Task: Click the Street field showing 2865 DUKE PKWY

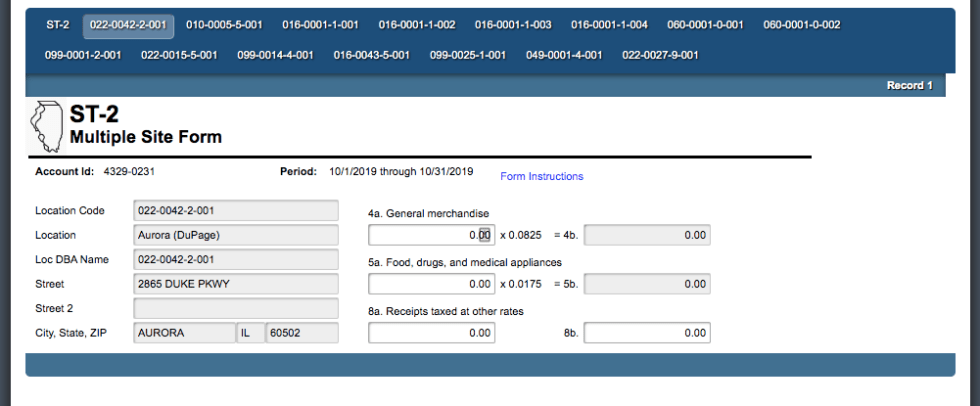Action: (235, 284)
